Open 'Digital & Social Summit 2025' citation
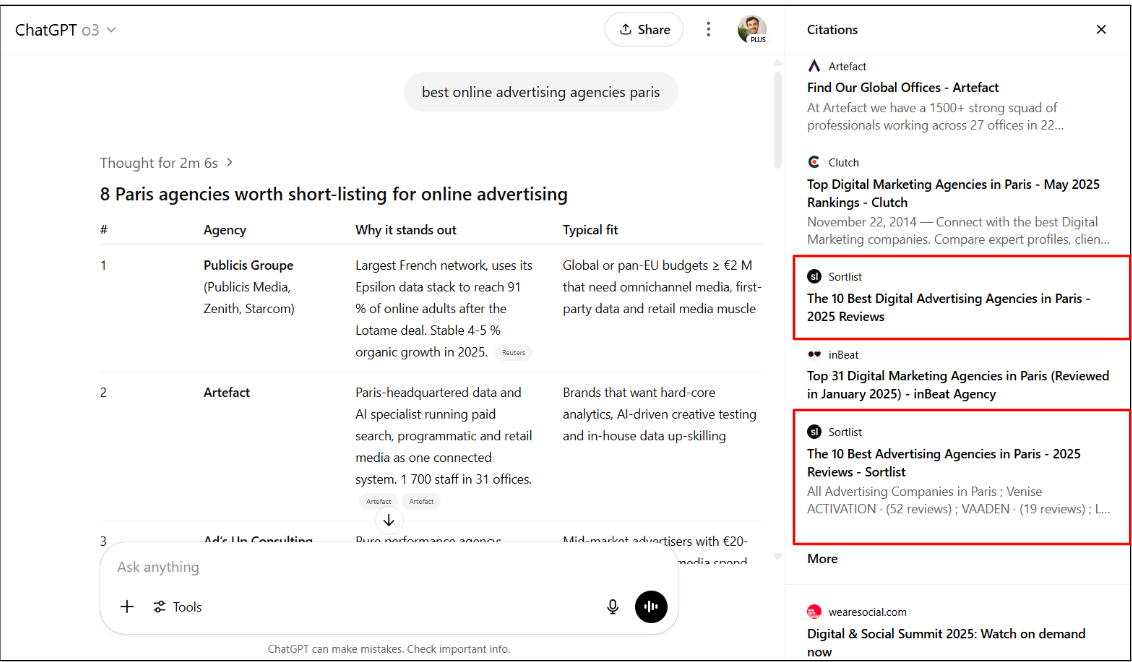The image size is (1132, 662). coord(946,643)
